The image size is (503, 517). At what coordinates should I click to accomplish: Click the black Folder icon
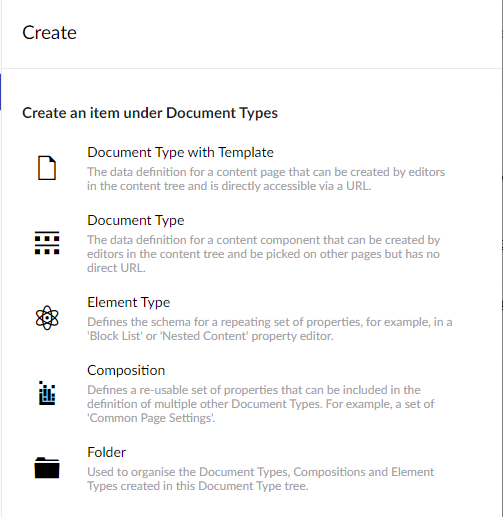pyautogui.click(x=47, y=468)
